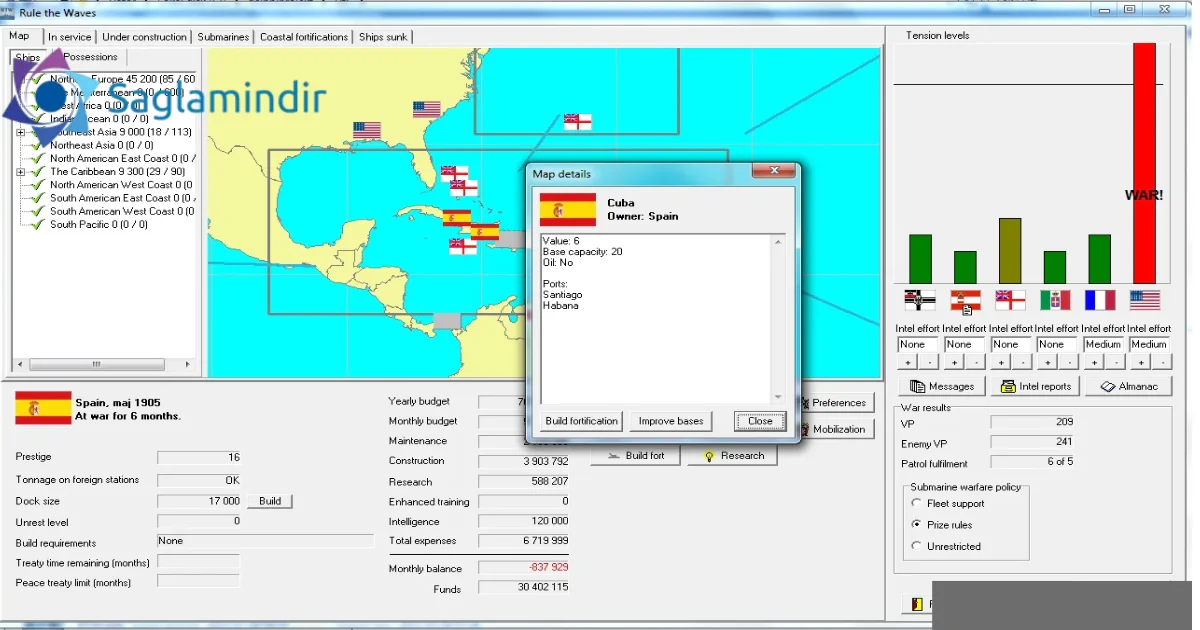This screenshot has height=630, width=1200.
Task: Close the Map details dialog
Action: point(760,421)
